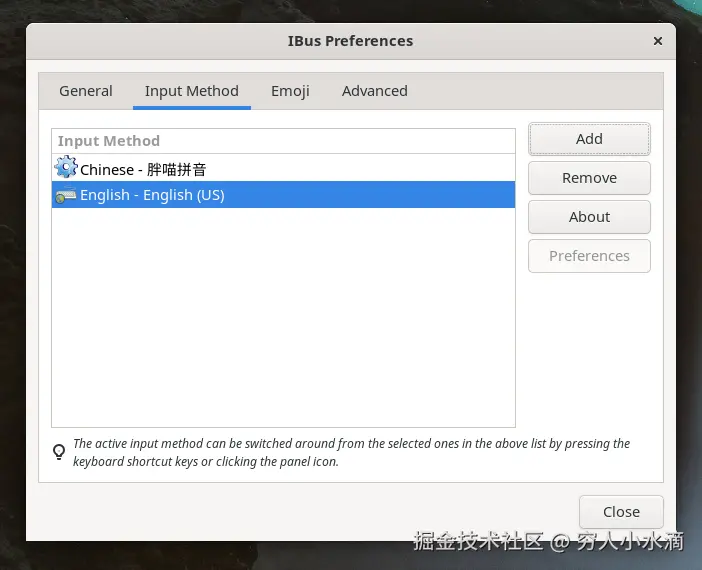Click the gear icon beside Chinese input method

(x=66, y=167)
